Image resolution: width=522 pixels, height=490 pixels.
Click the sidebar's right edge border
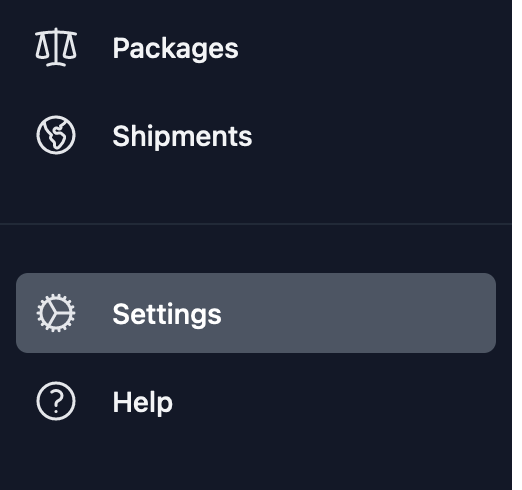coord(513,245)
